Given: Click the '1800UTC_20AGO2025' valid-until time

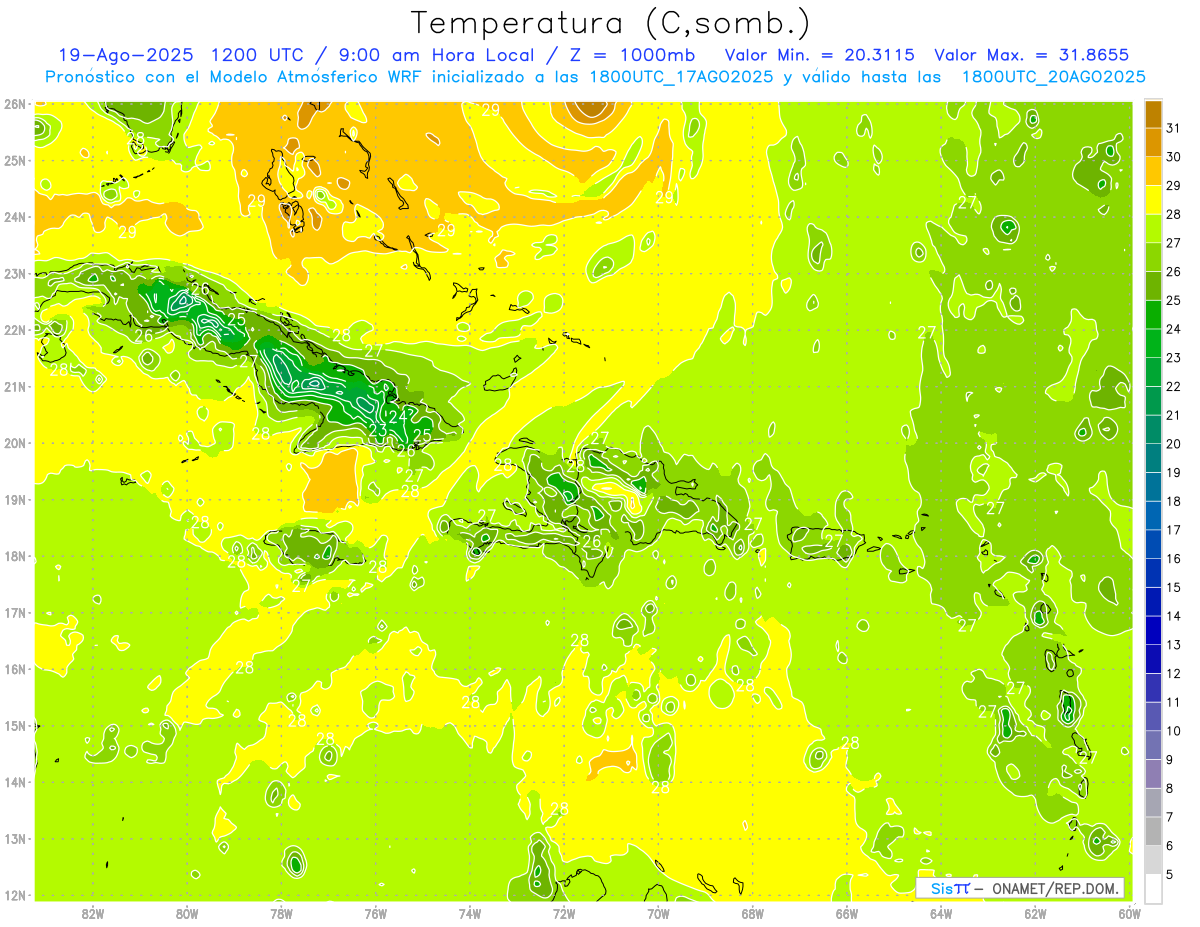Looking at the screenshot, I should (1053, 77).
